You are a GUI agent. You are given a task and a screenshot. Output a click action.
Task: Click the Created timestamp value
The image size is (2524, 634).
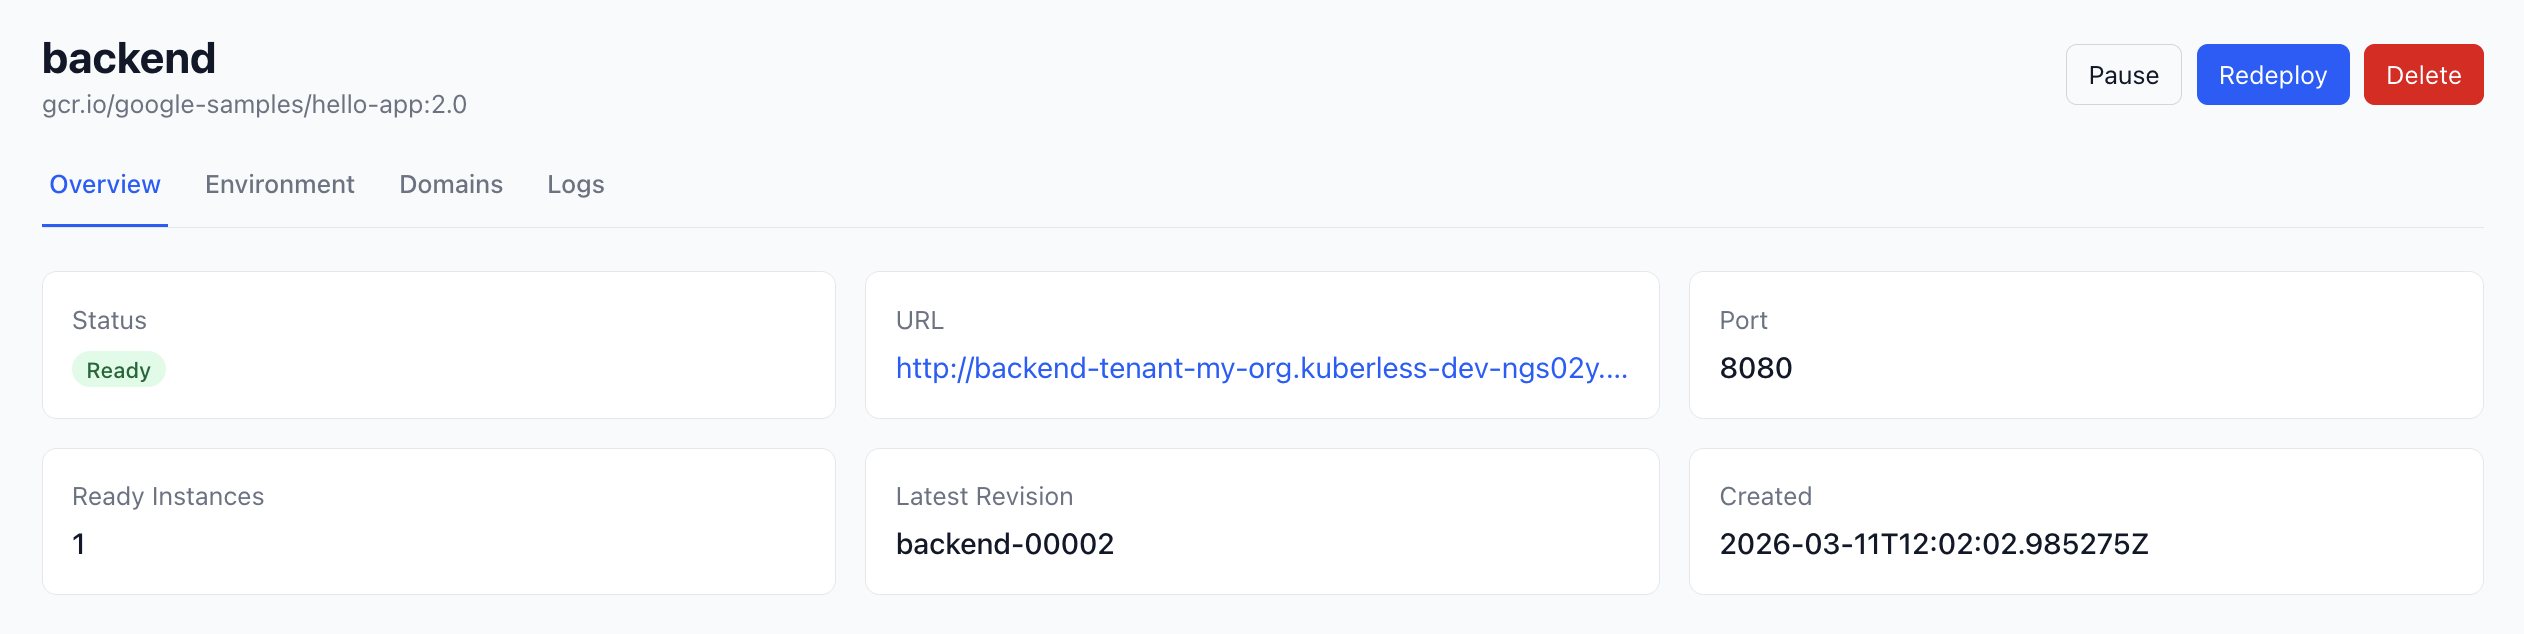(1933, 544)
